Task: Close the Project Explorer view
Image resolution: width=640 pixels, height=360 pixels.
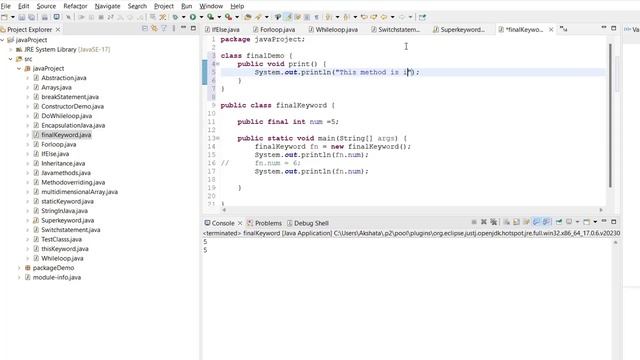Action: pos(58,29)
